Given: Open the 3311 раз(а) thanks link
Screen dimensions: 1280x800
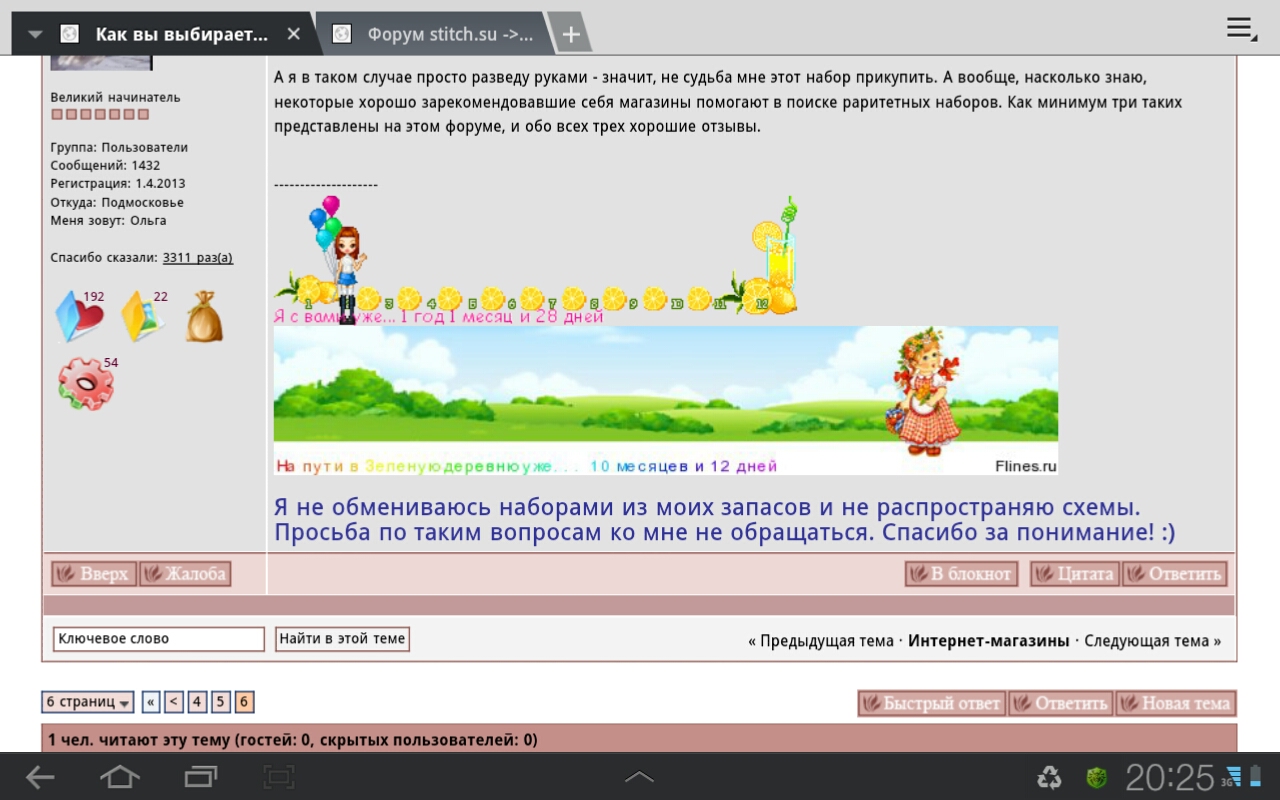Looking at the screenshot, I should [x=197, y=258].
